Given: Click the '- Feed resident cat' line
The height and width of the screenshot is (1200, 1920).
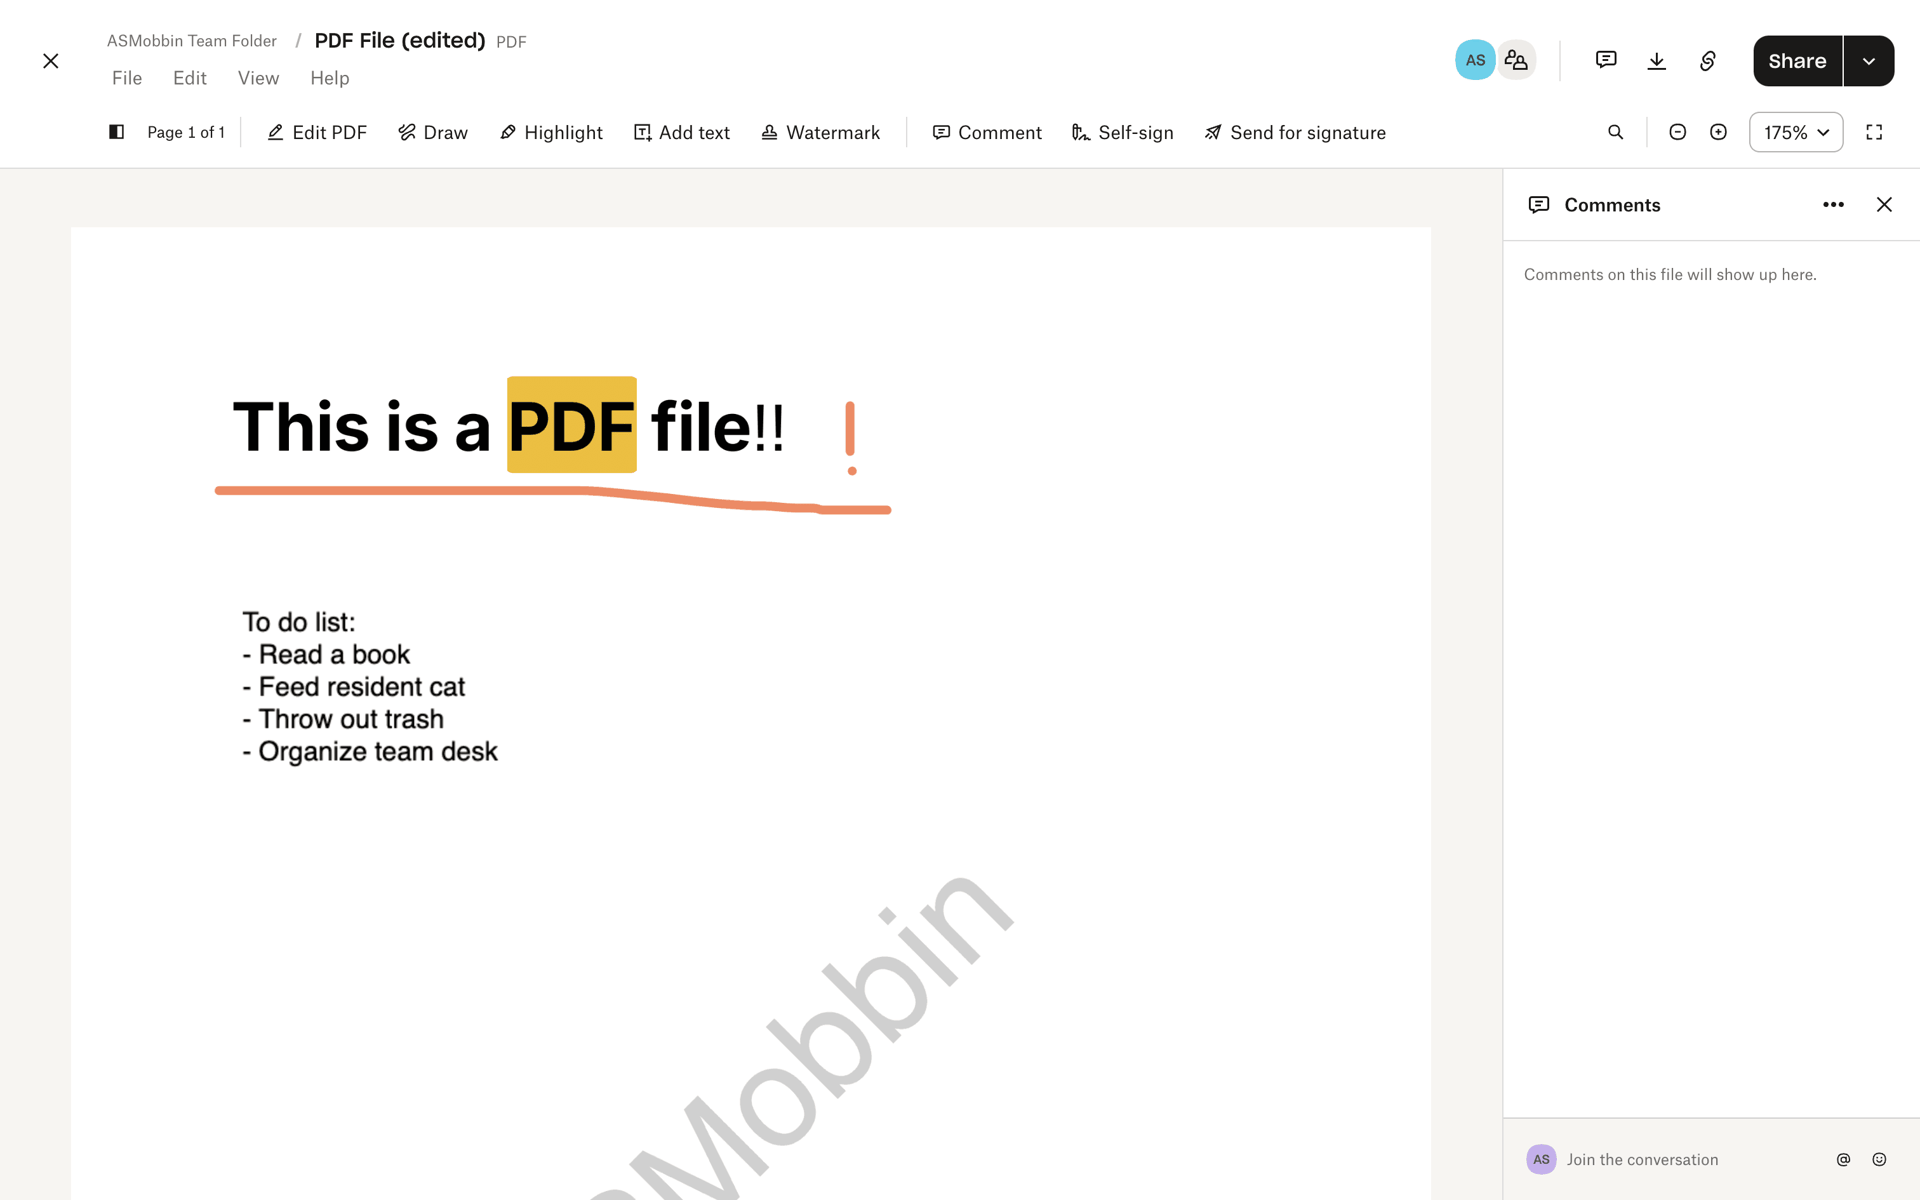Looking at the screenshot, I should (x=354, y=687).
